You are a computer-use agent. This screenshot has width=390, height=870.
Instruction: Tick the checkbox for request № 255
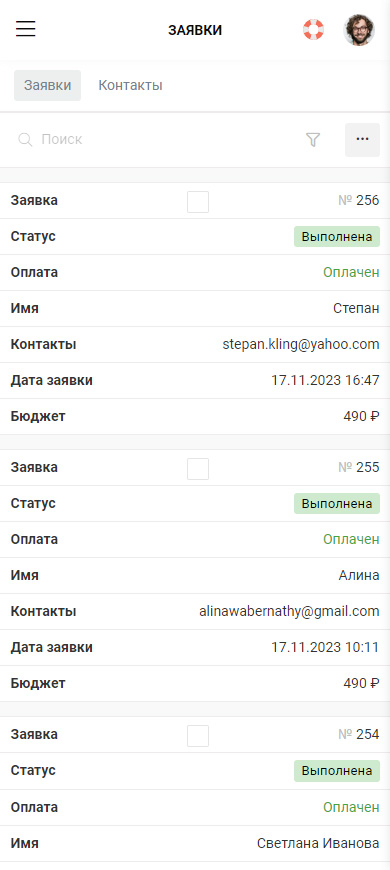pos(198,469)
